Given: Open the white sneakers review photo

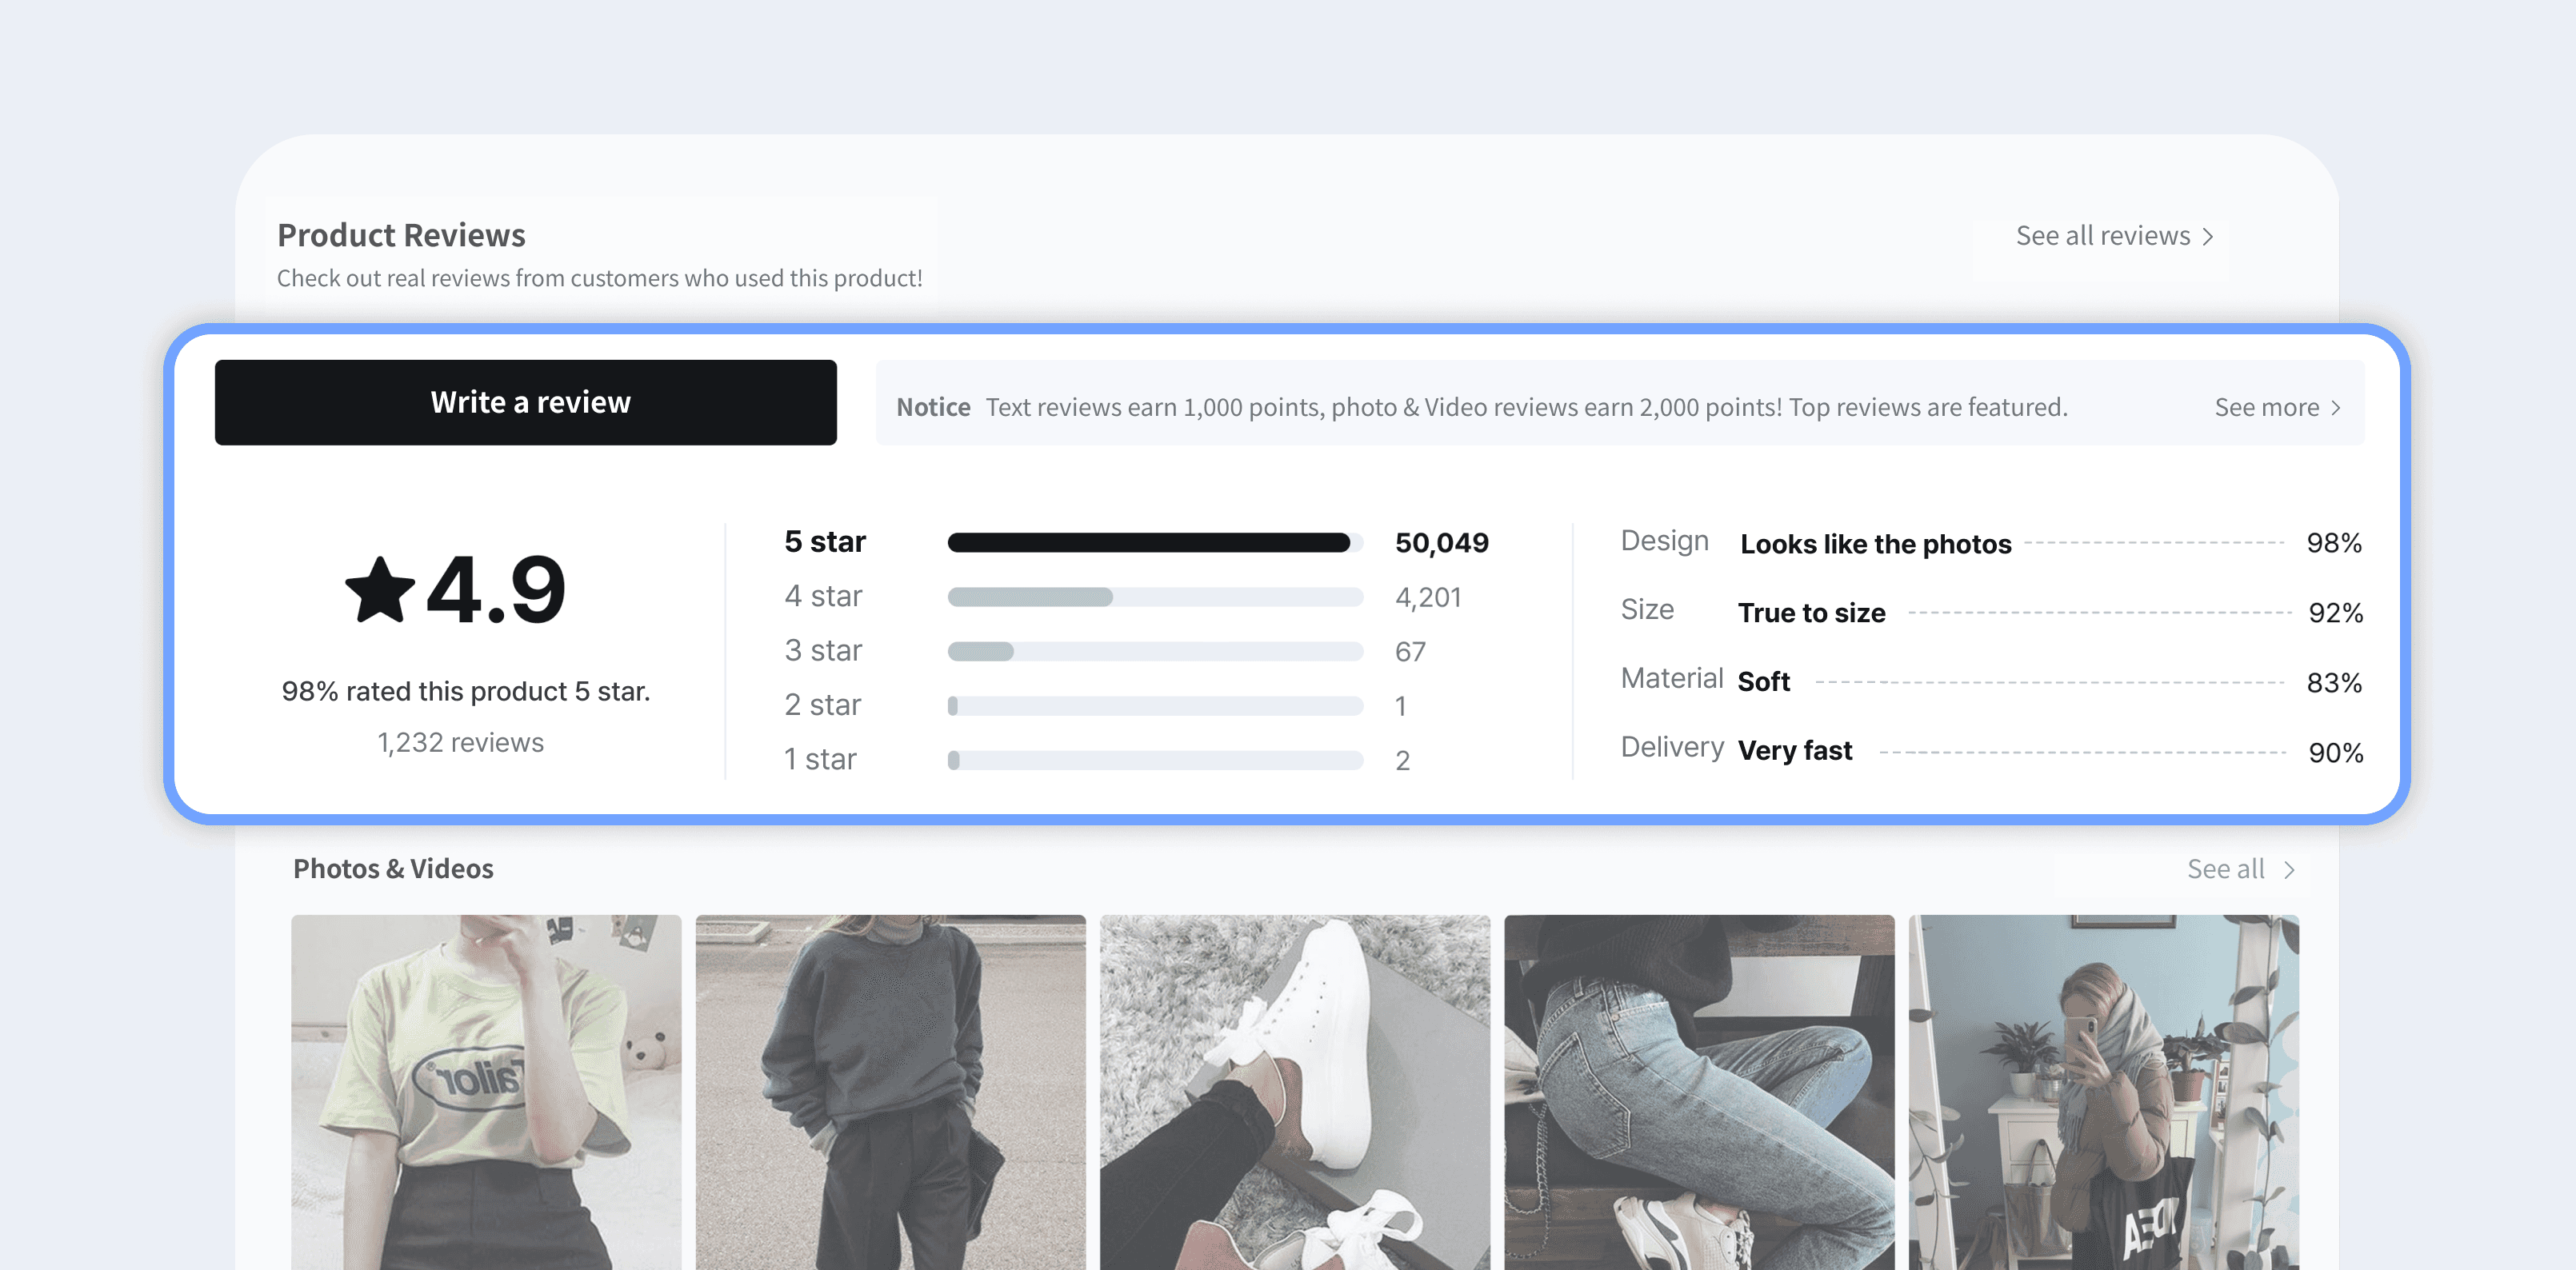Looking at the screenshot, I should [1295, 1092].
